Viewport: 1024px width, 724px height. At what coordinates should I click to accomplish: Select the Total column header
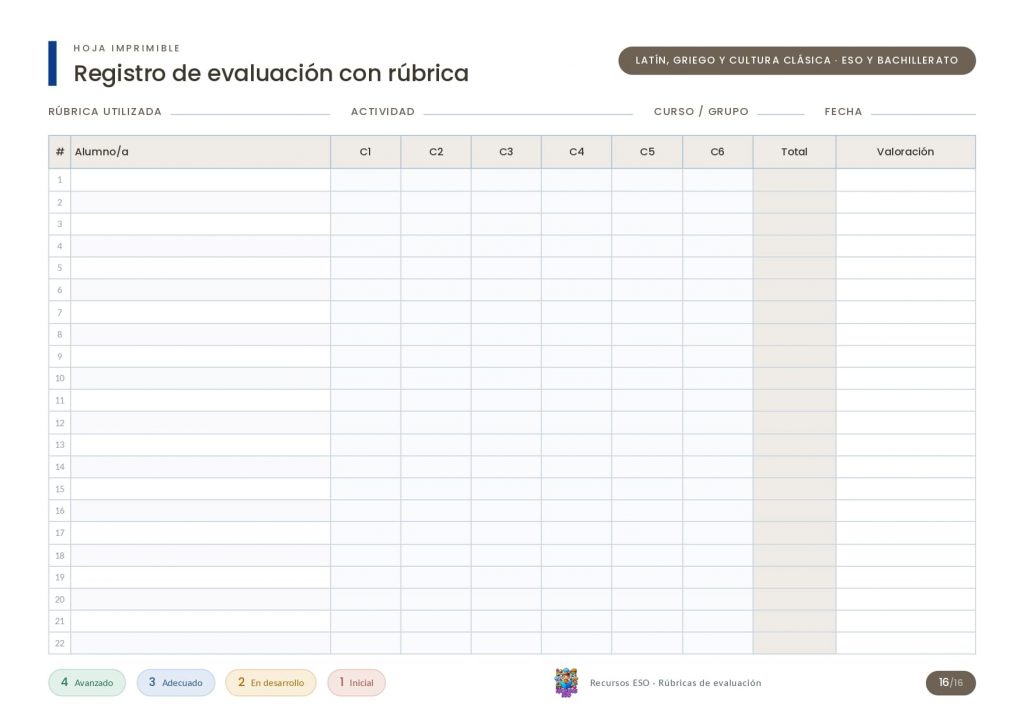(x=794, y=152)
